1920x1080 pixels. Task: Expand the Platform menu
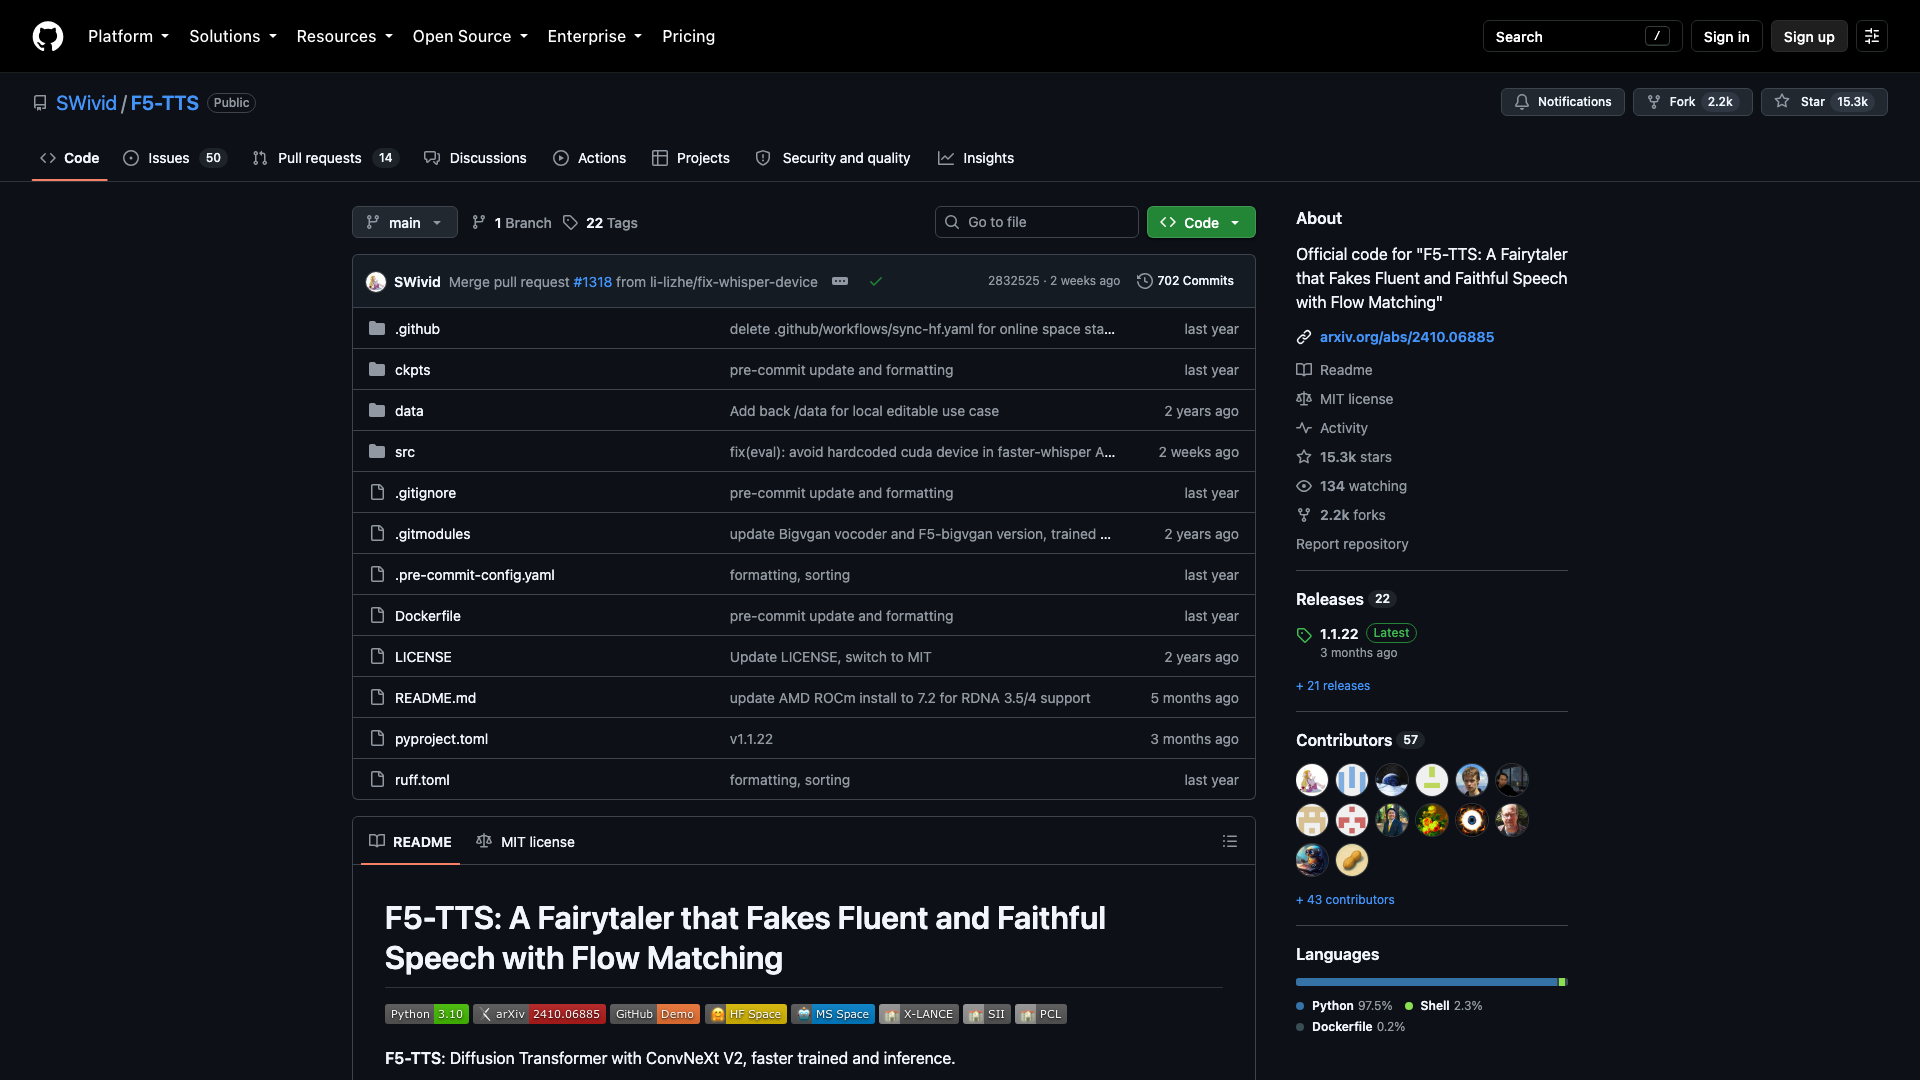click(128, 36)
